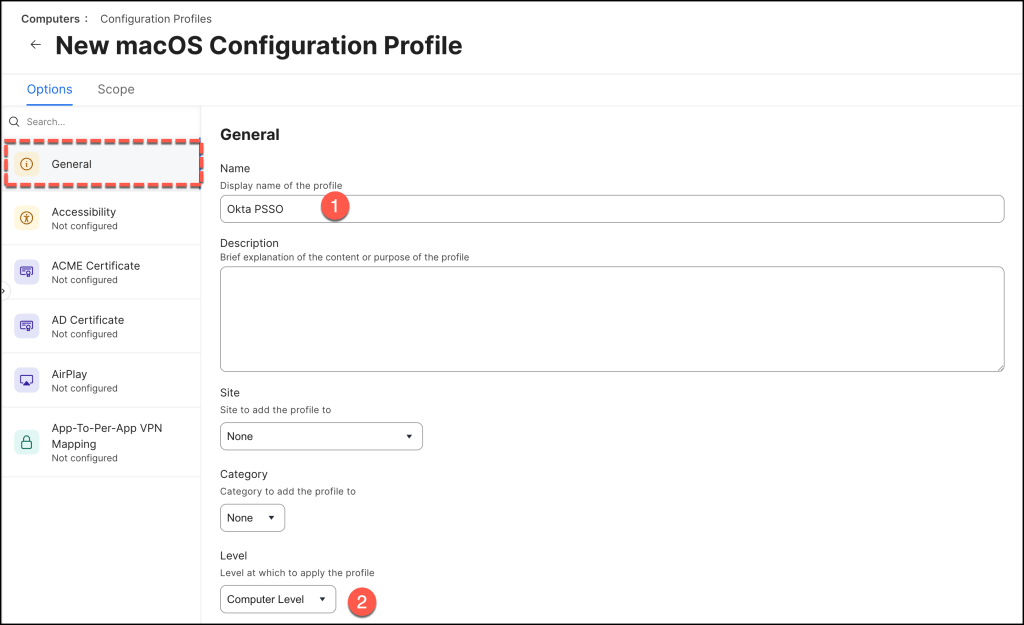Open the Computers breadcrumb link
The width and height of the screenshot is (1024, 625).
point(50,19)
